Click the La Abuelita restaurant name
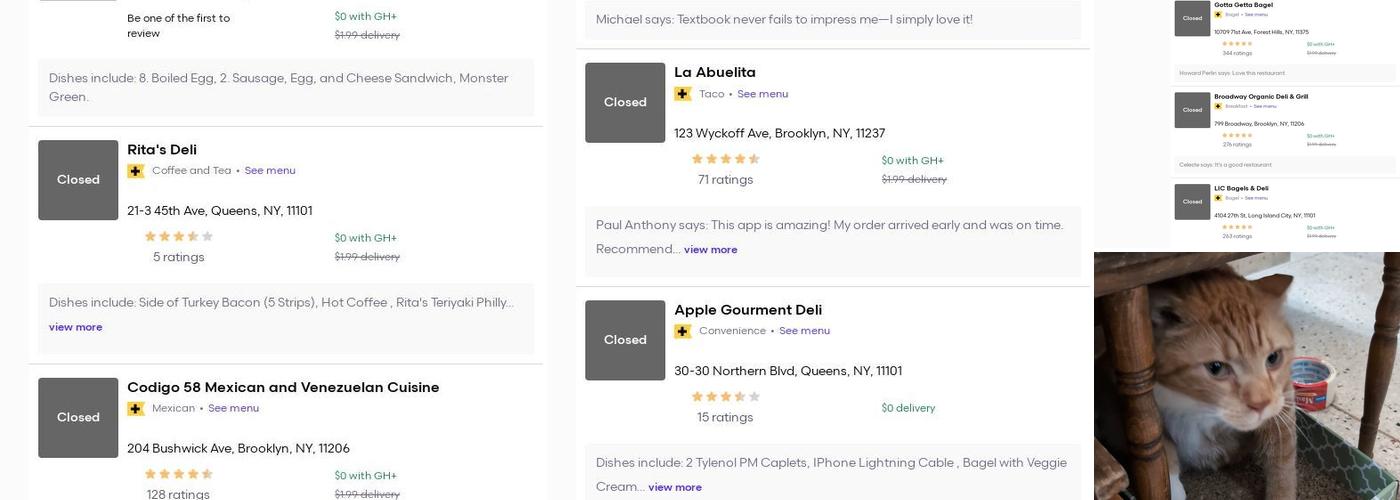This screenshot has height=500, width=1400. click(x=715, y=72)
